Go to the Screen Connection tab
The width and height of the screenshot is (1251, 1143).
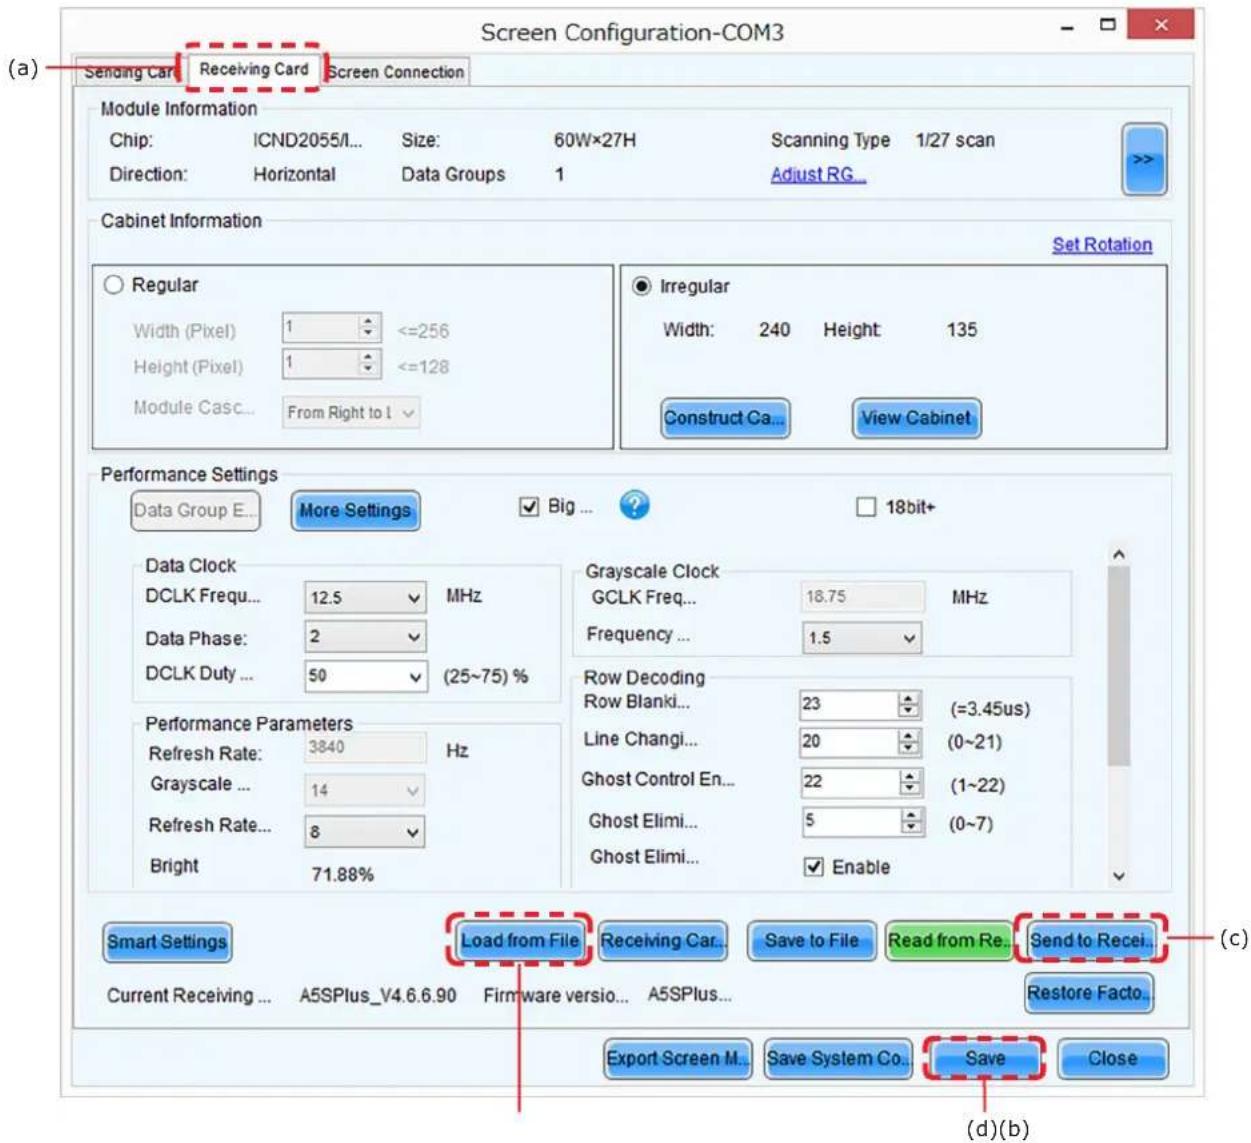tap(396, 72)
